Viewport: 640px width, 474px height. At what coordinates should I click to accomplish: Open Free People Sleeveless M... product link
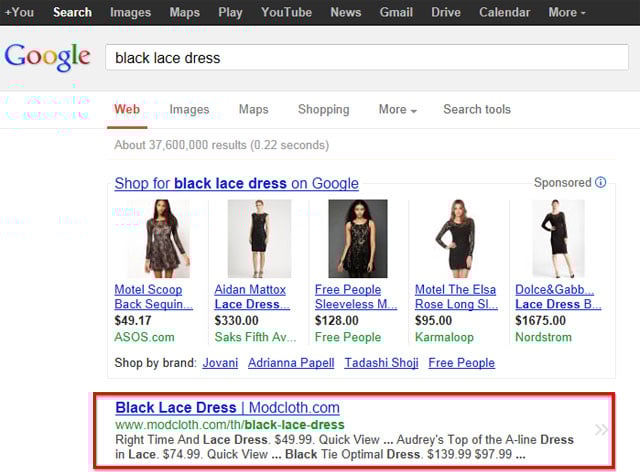tap(356, 297)
